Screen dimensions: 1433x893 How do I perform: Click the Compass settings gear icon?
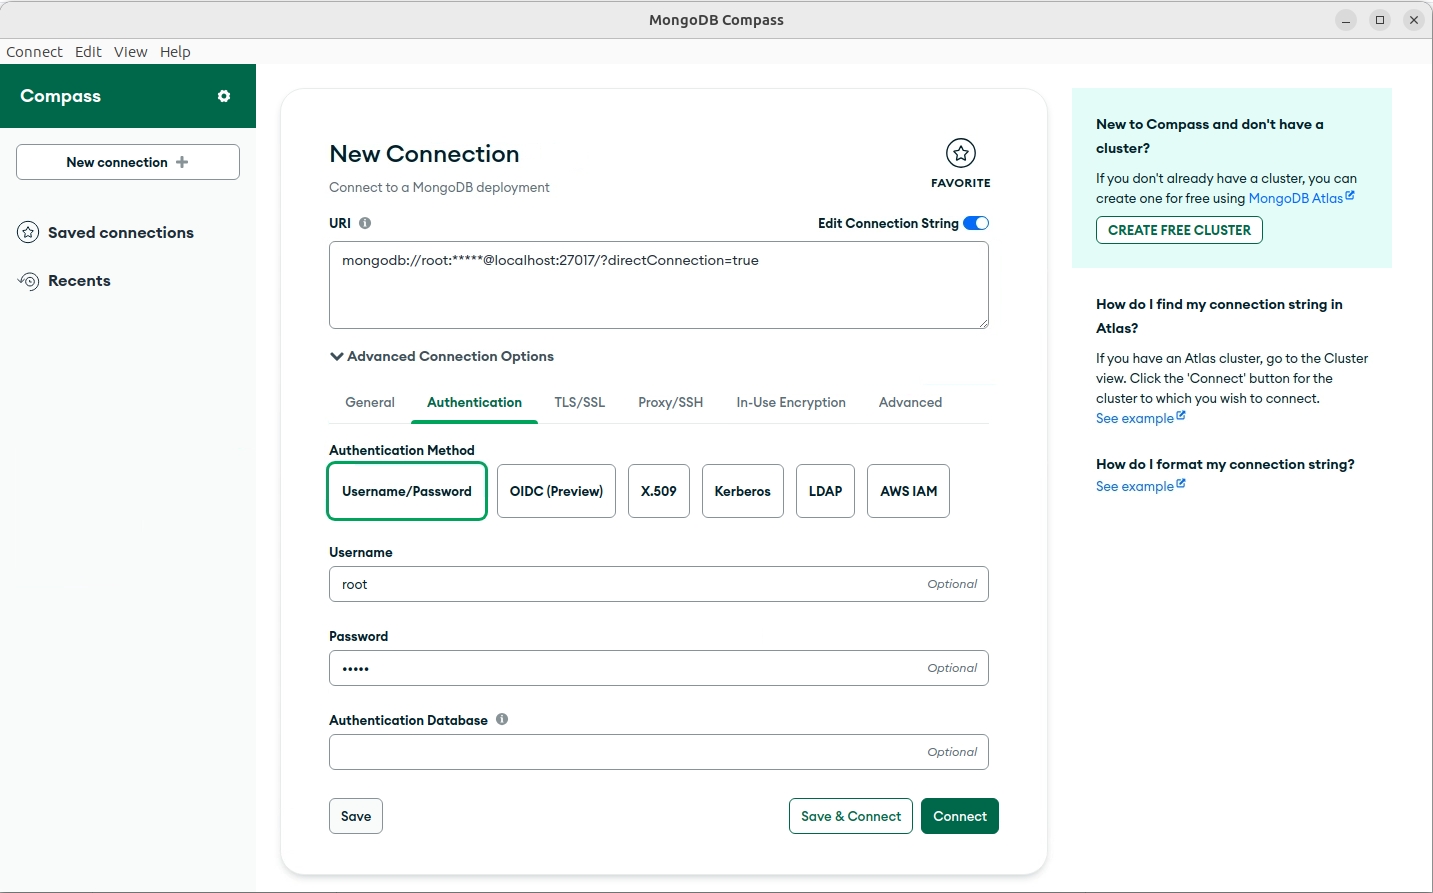click(224, 96)
